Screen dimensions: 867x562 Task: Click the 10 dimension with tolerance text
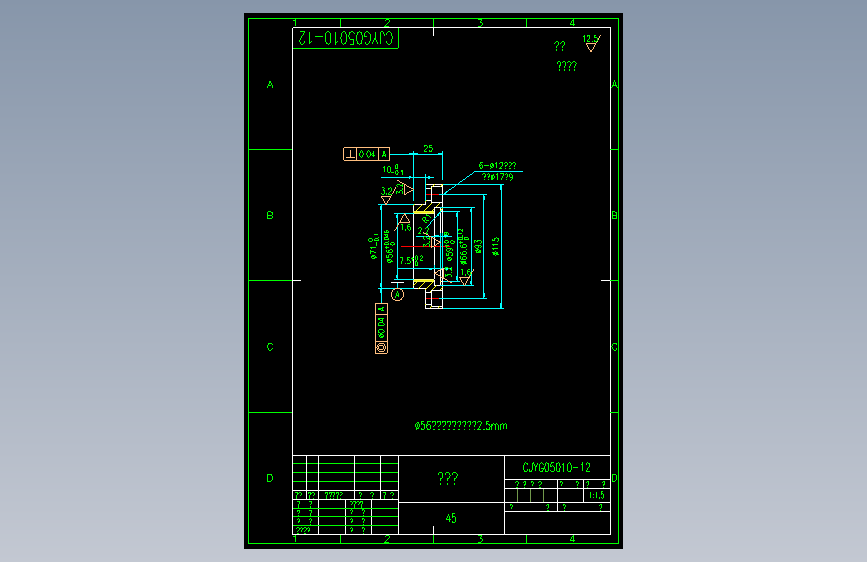[x=393, y=170]
